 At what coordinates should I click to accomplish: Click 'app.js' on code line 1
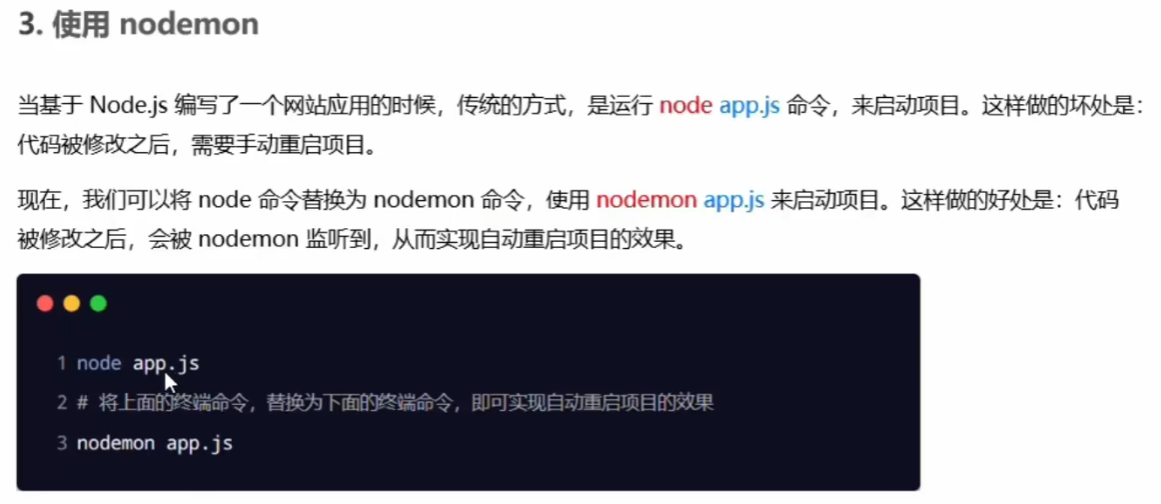point(166,364)
